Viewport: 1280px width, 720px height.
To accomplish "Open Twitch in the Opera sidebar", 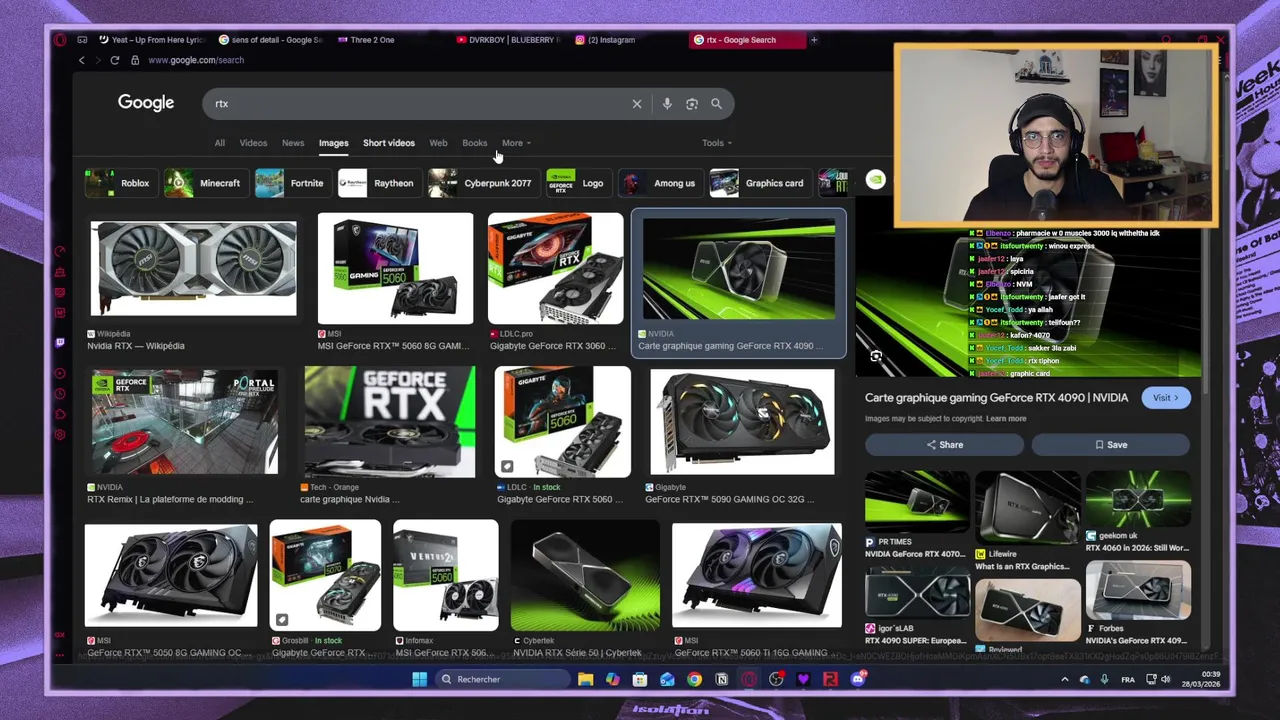I will click(x=60, y=342).
